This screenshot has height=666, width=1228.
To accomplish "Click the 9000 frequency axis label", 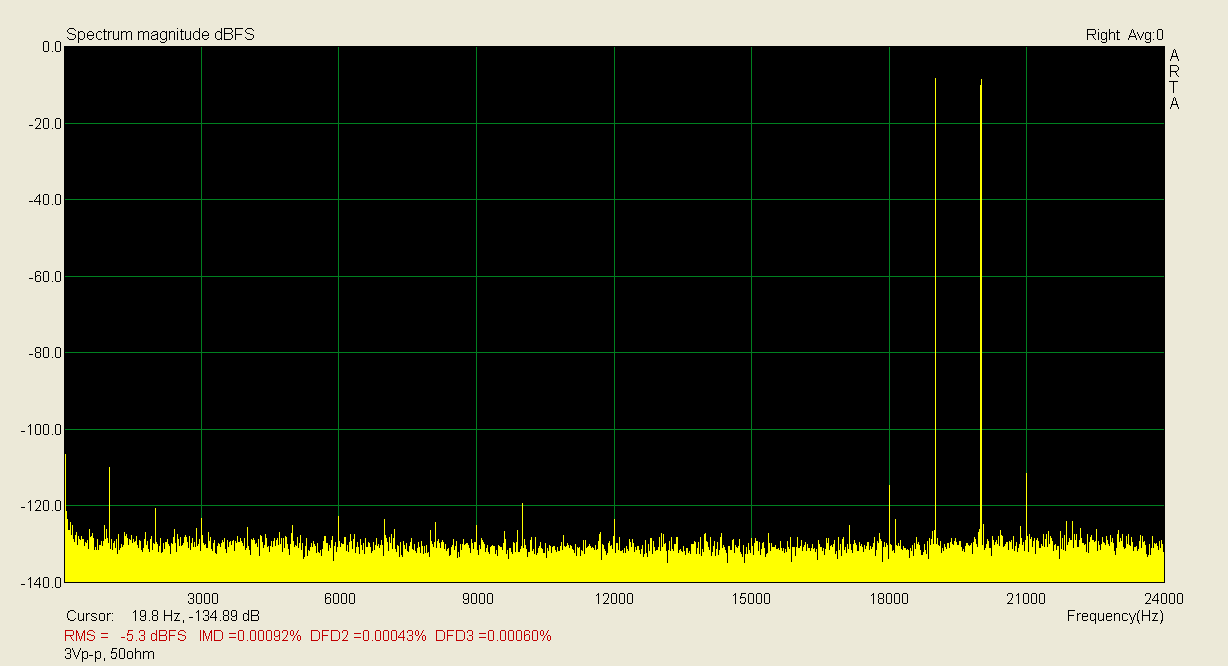I will [x=477, y=598].
